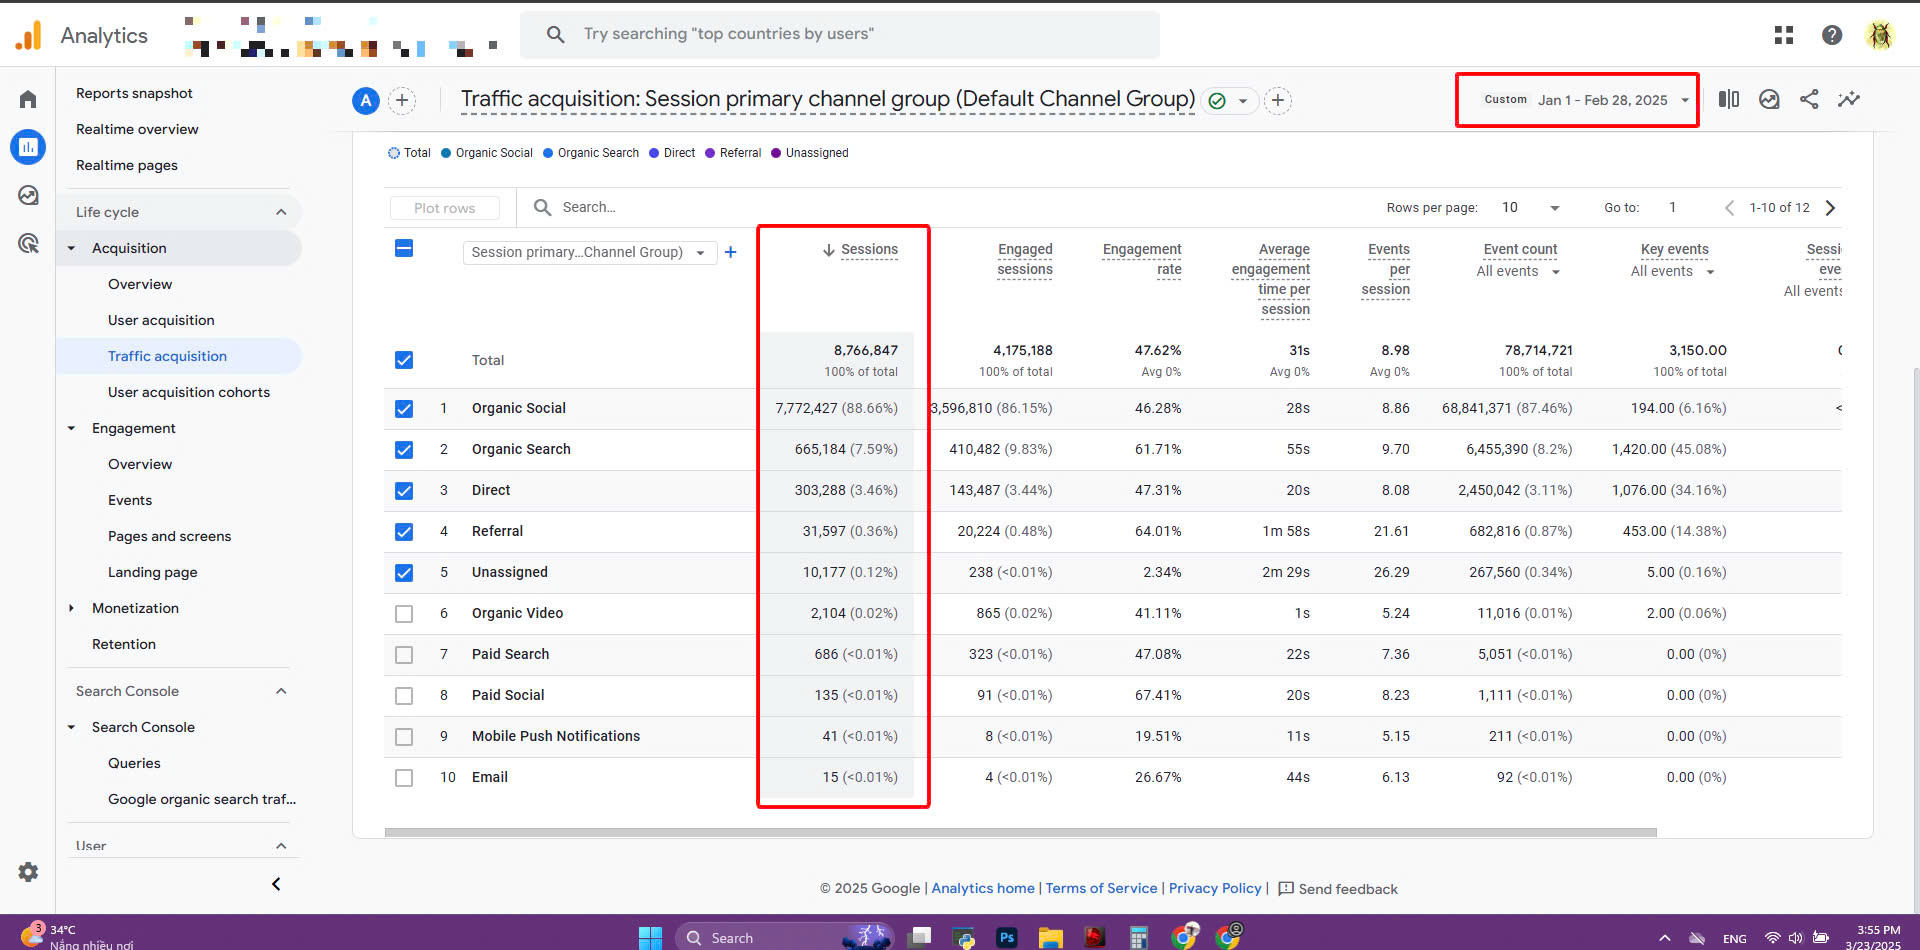Share this report icon
Image resolution: width=1920 pixels, height=950 pixels.
point(1809,99)
